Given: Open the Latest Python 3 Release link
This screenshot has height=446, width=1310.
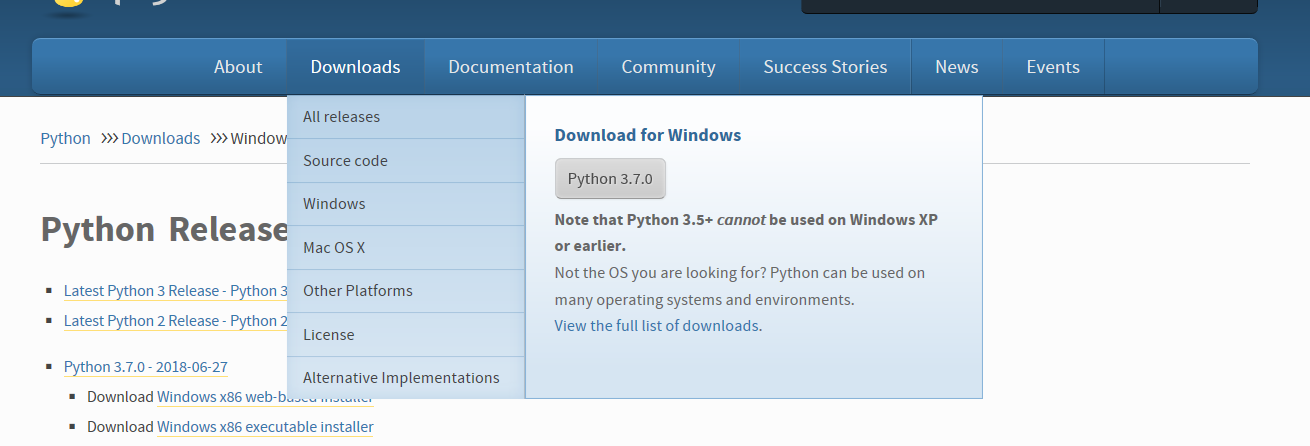Looking at the screenshot, I should [175, 291].
